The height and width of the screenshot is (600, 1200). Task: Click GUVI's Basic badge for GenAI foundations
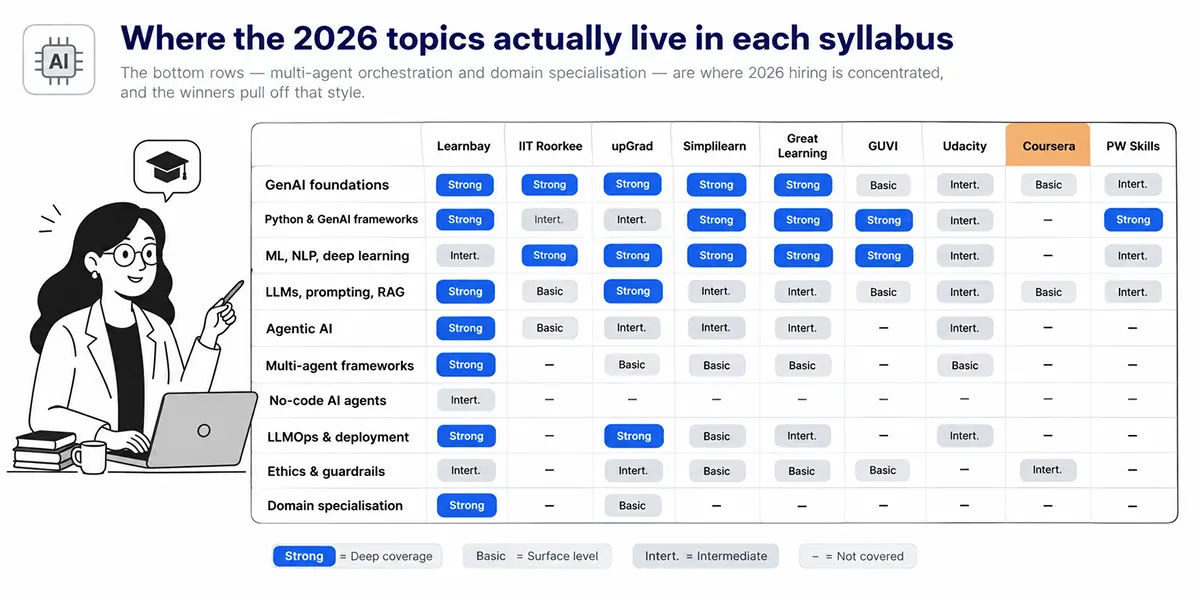coord(883,185)
